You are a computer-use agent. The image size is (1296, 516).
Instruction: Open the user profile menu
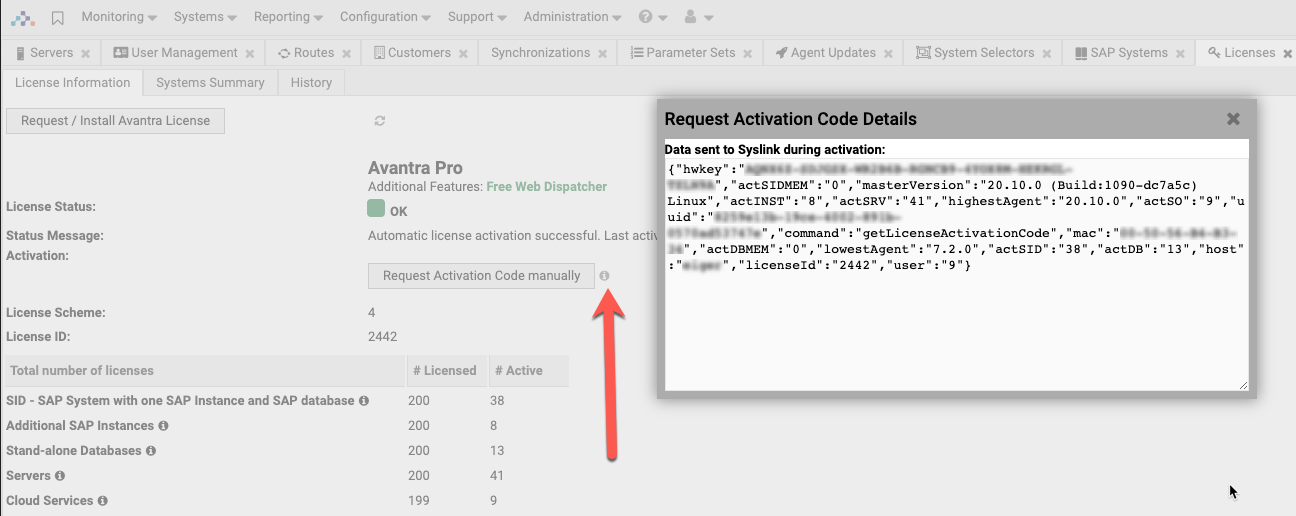click(698, 17)
